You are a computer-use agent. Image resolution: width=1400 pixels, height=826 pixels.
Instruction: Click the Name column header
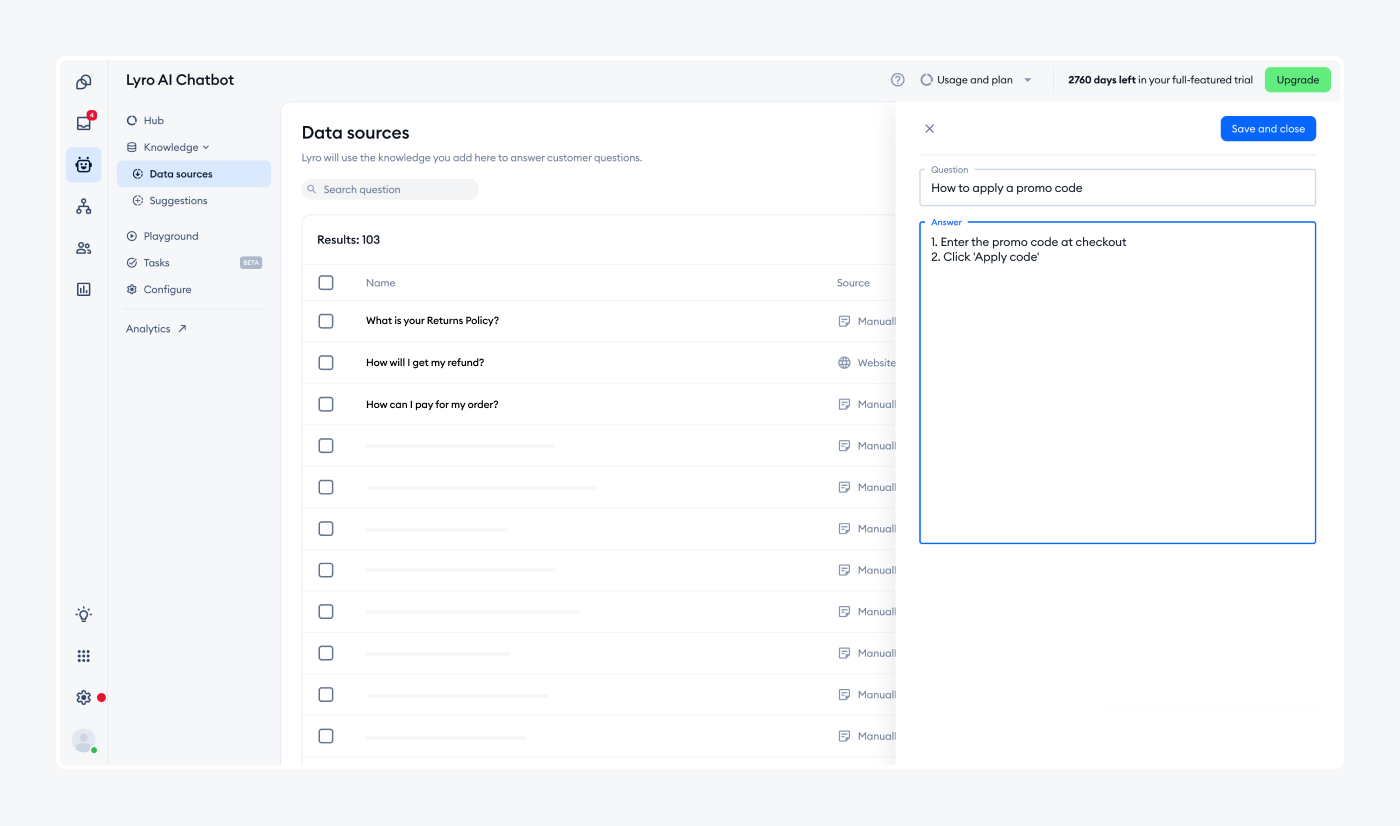[x=380, y=283]
